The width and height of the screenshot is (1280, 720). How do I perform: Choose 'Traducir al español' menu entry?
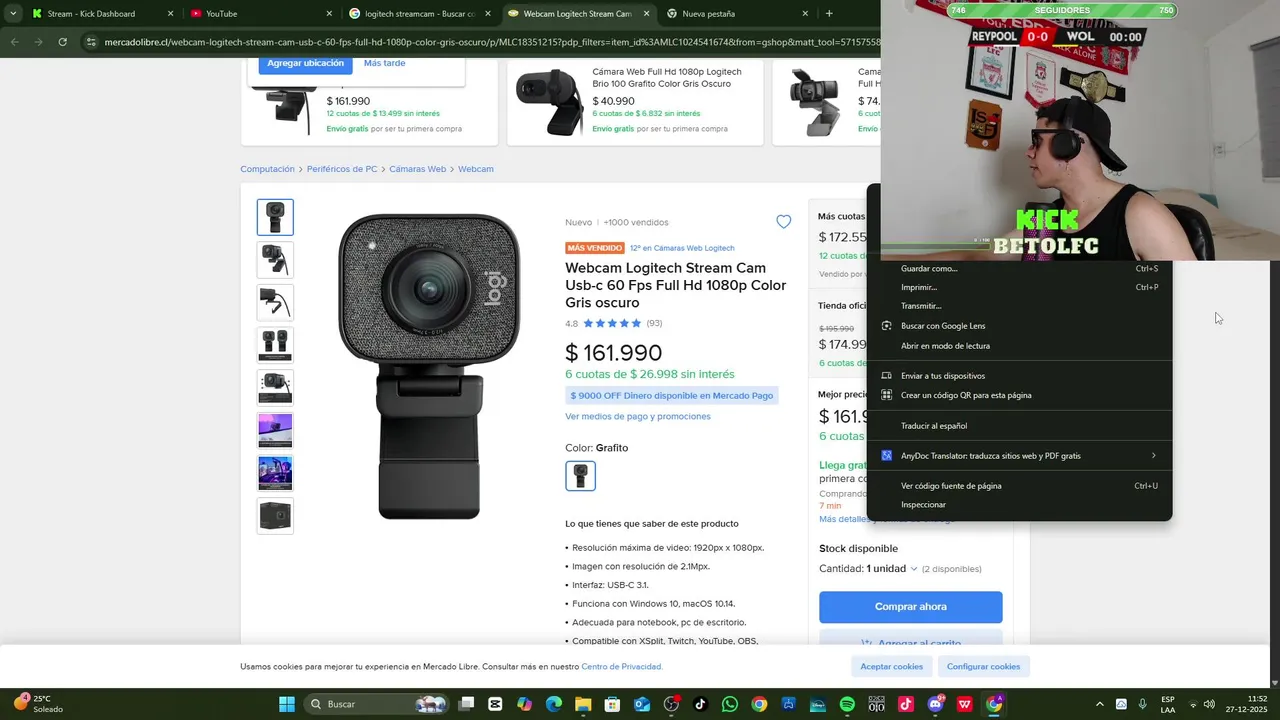(x=1020, y=426)
